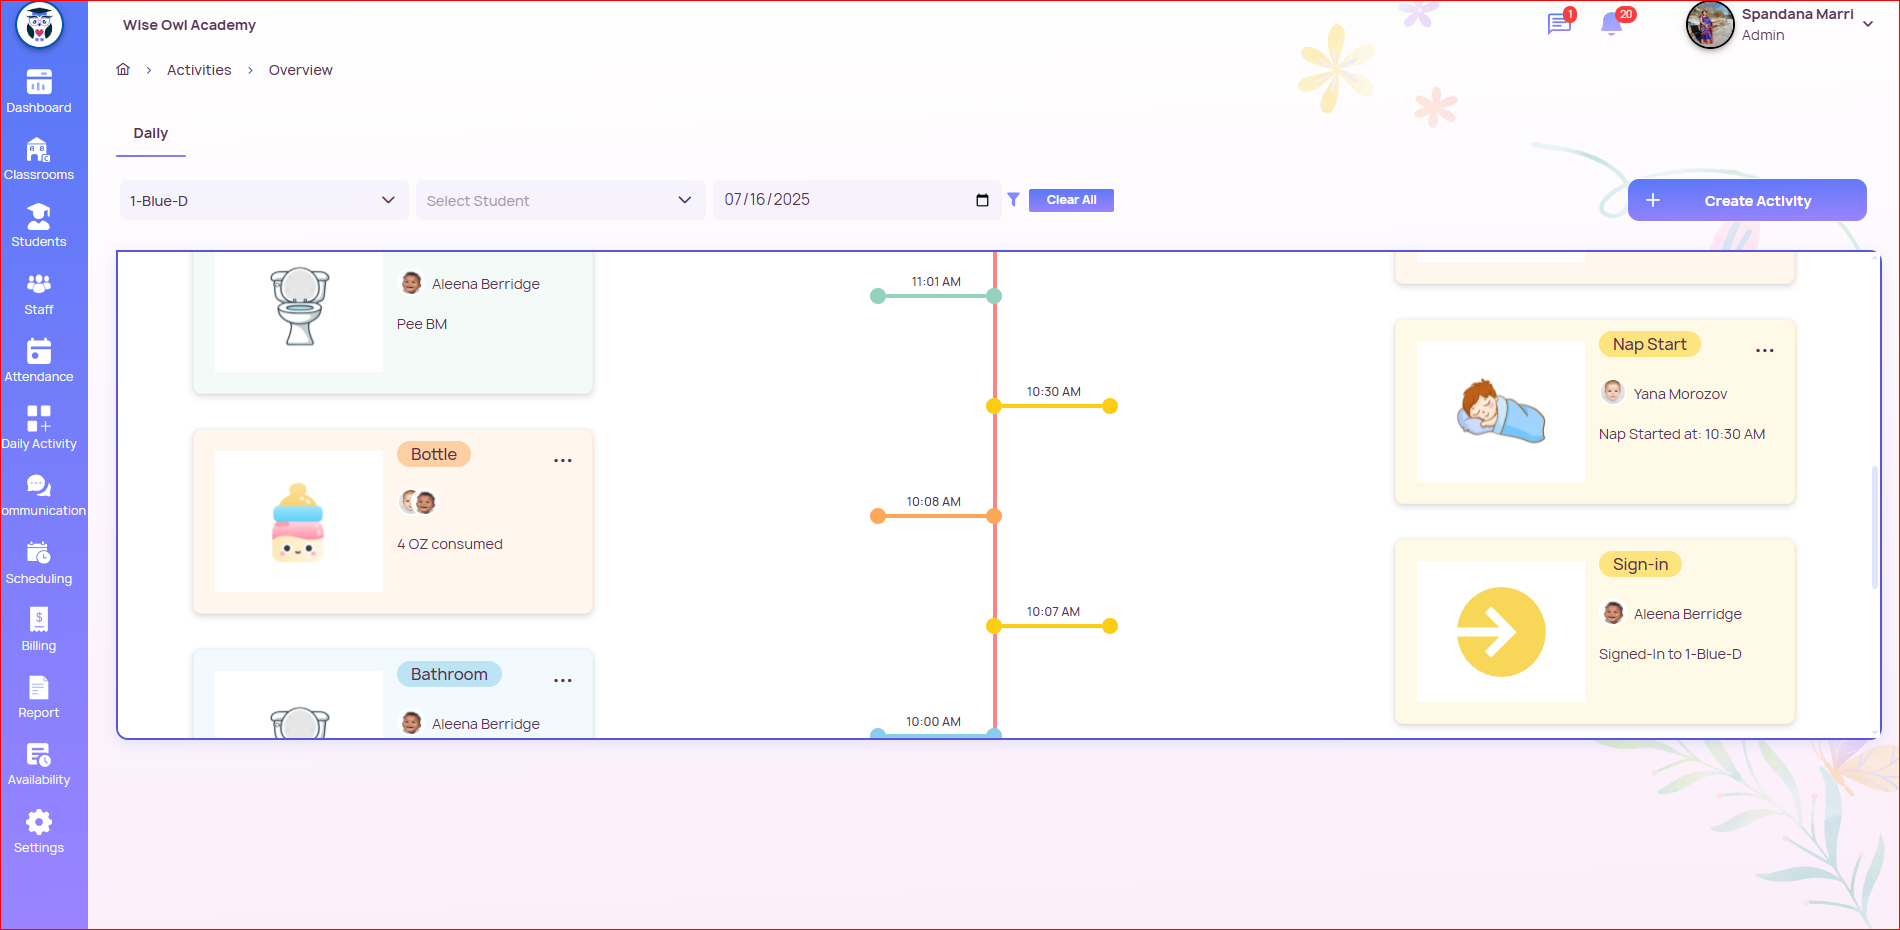The width and height of the screenshot is (1900, 930).
Task: Click the filter funnel icon
Action: pyautogui.click(x=1013, y=200)
